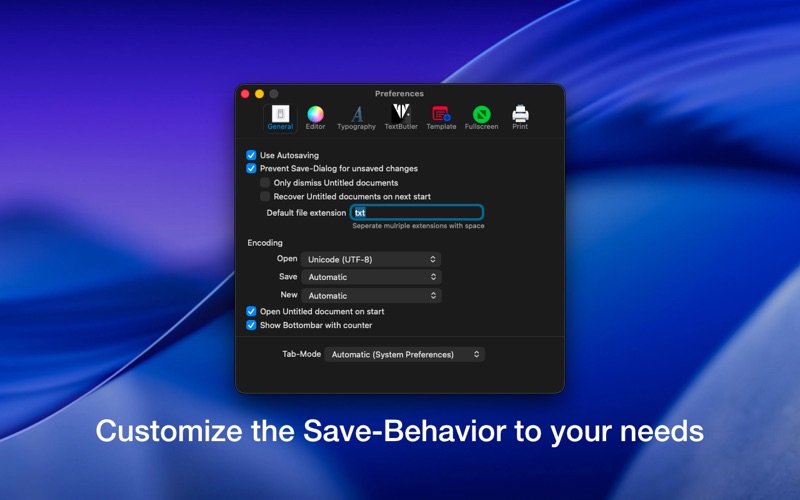Screen dimensions: 800x500
Task: Enable Only dismiss Untitled documents
Action: pos(265,183)
